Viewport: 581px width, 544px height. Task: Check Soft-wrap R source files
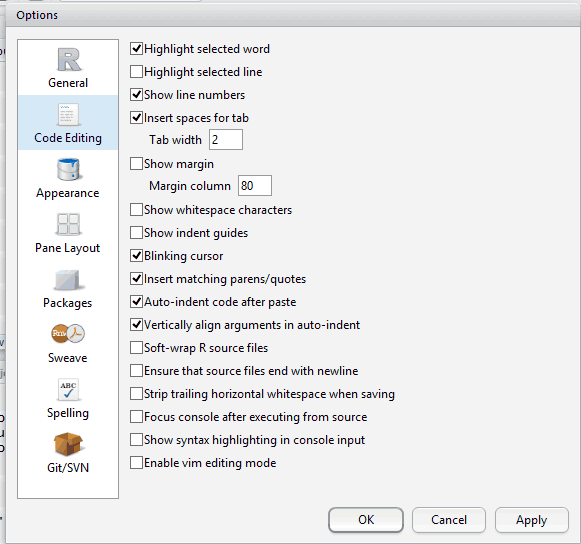(x=136, y=348)
